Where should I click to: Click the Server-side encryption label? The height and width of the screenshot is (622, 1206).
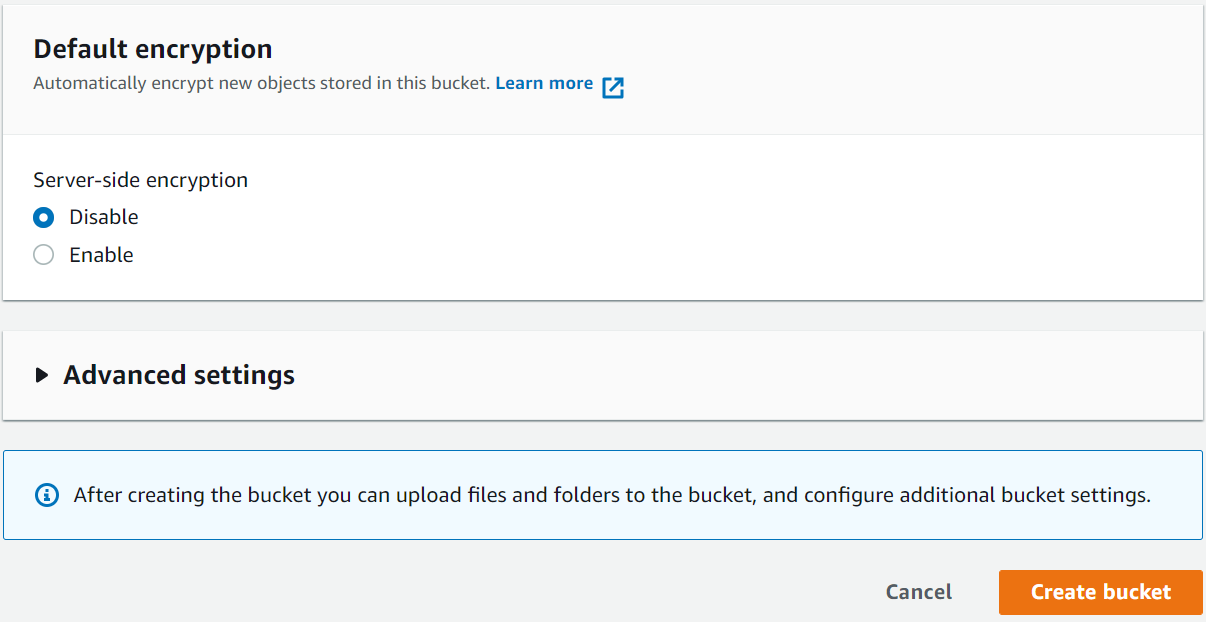[140, 179]
